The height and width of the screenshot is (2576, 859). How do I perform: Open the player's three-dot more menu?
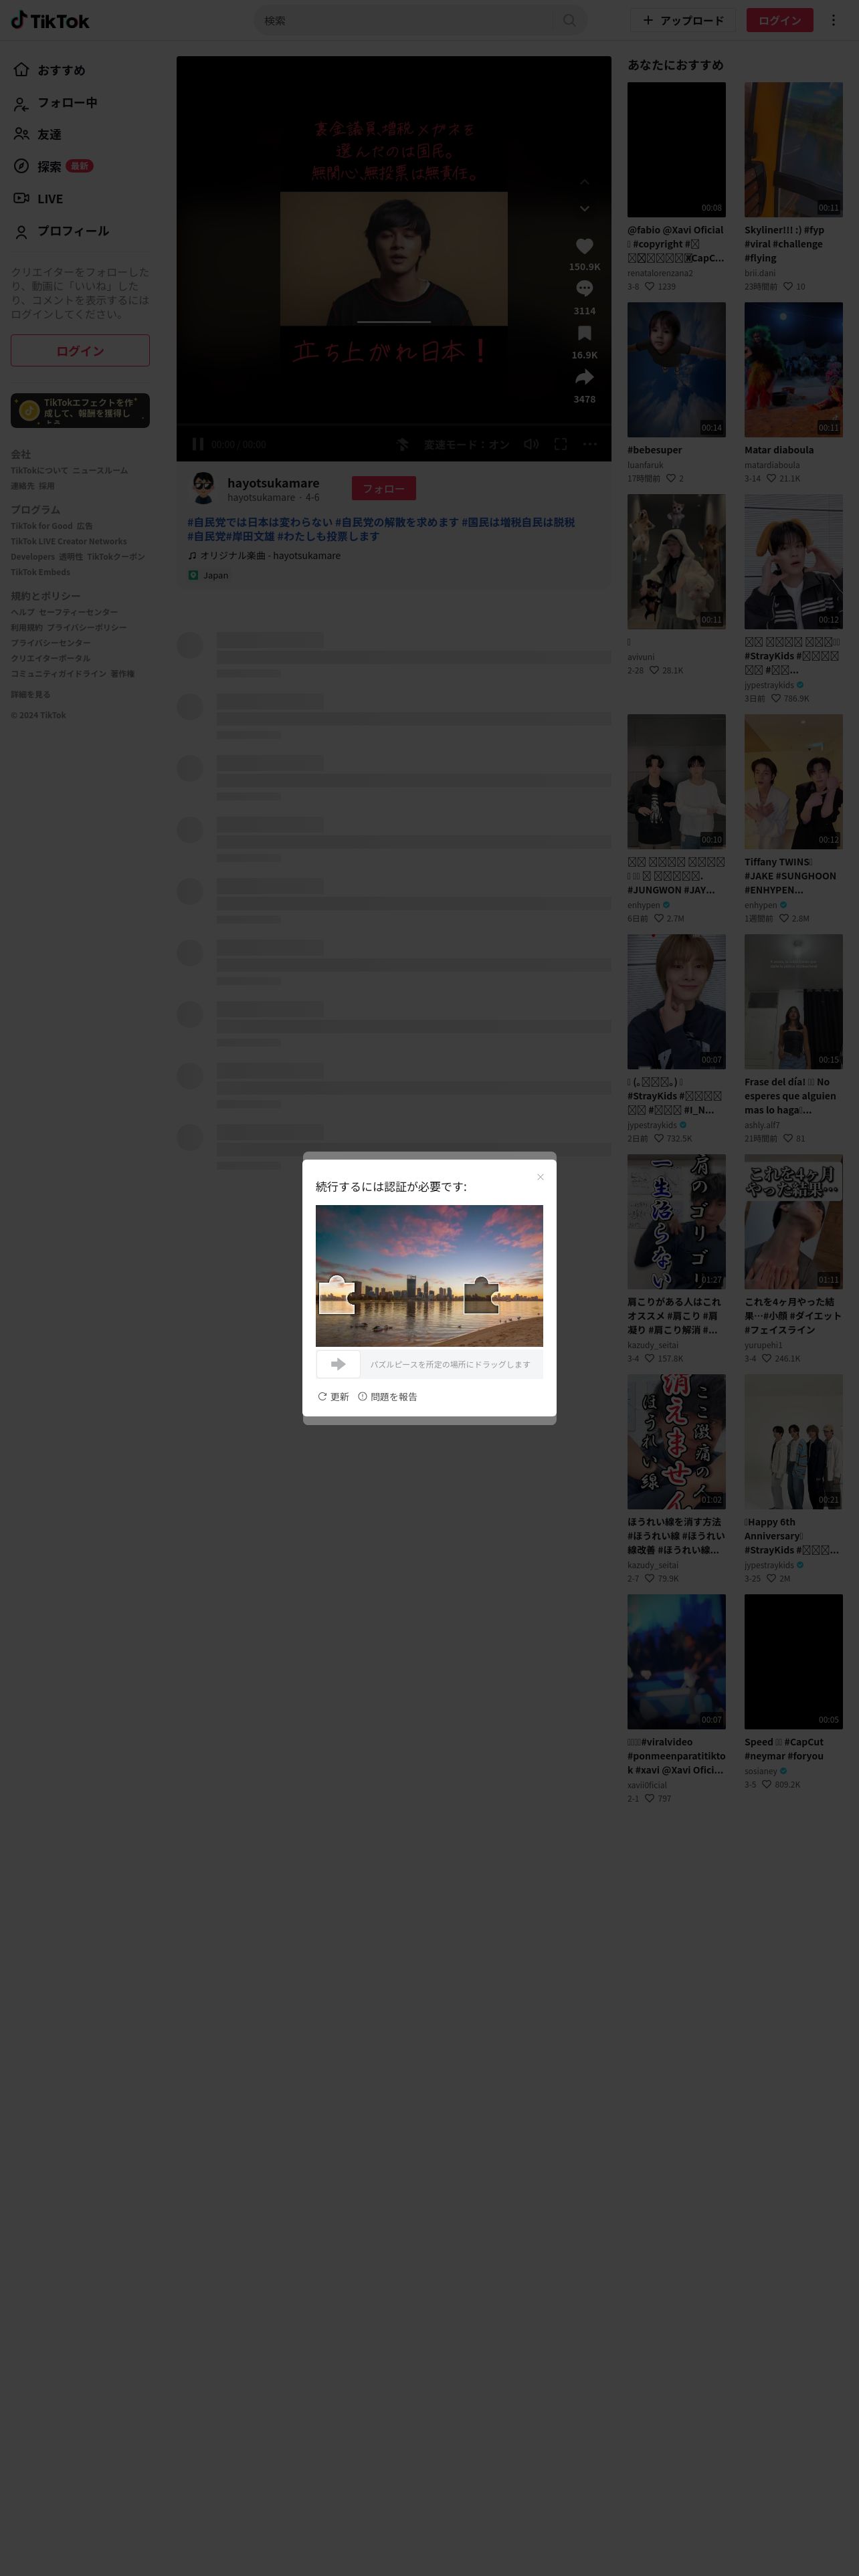[590, 444]
